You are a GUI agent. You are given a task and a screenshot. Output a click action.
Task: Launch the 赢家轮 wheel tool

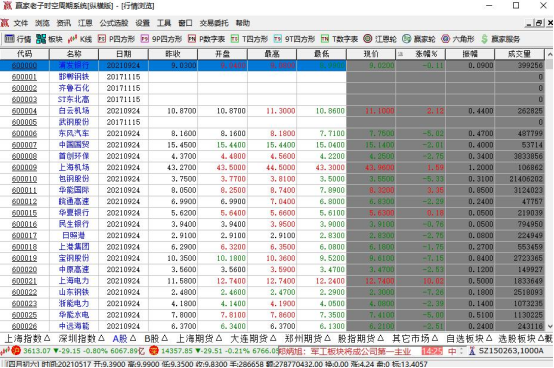pos(419,39)
